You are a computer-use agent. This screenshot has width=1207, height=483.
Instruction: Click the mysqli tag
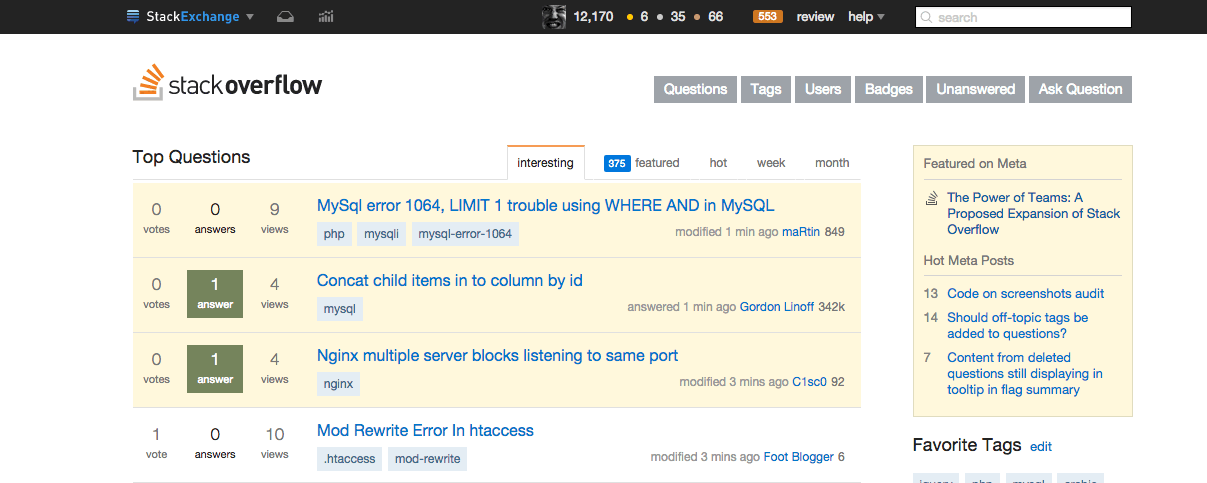pos(381,234)
